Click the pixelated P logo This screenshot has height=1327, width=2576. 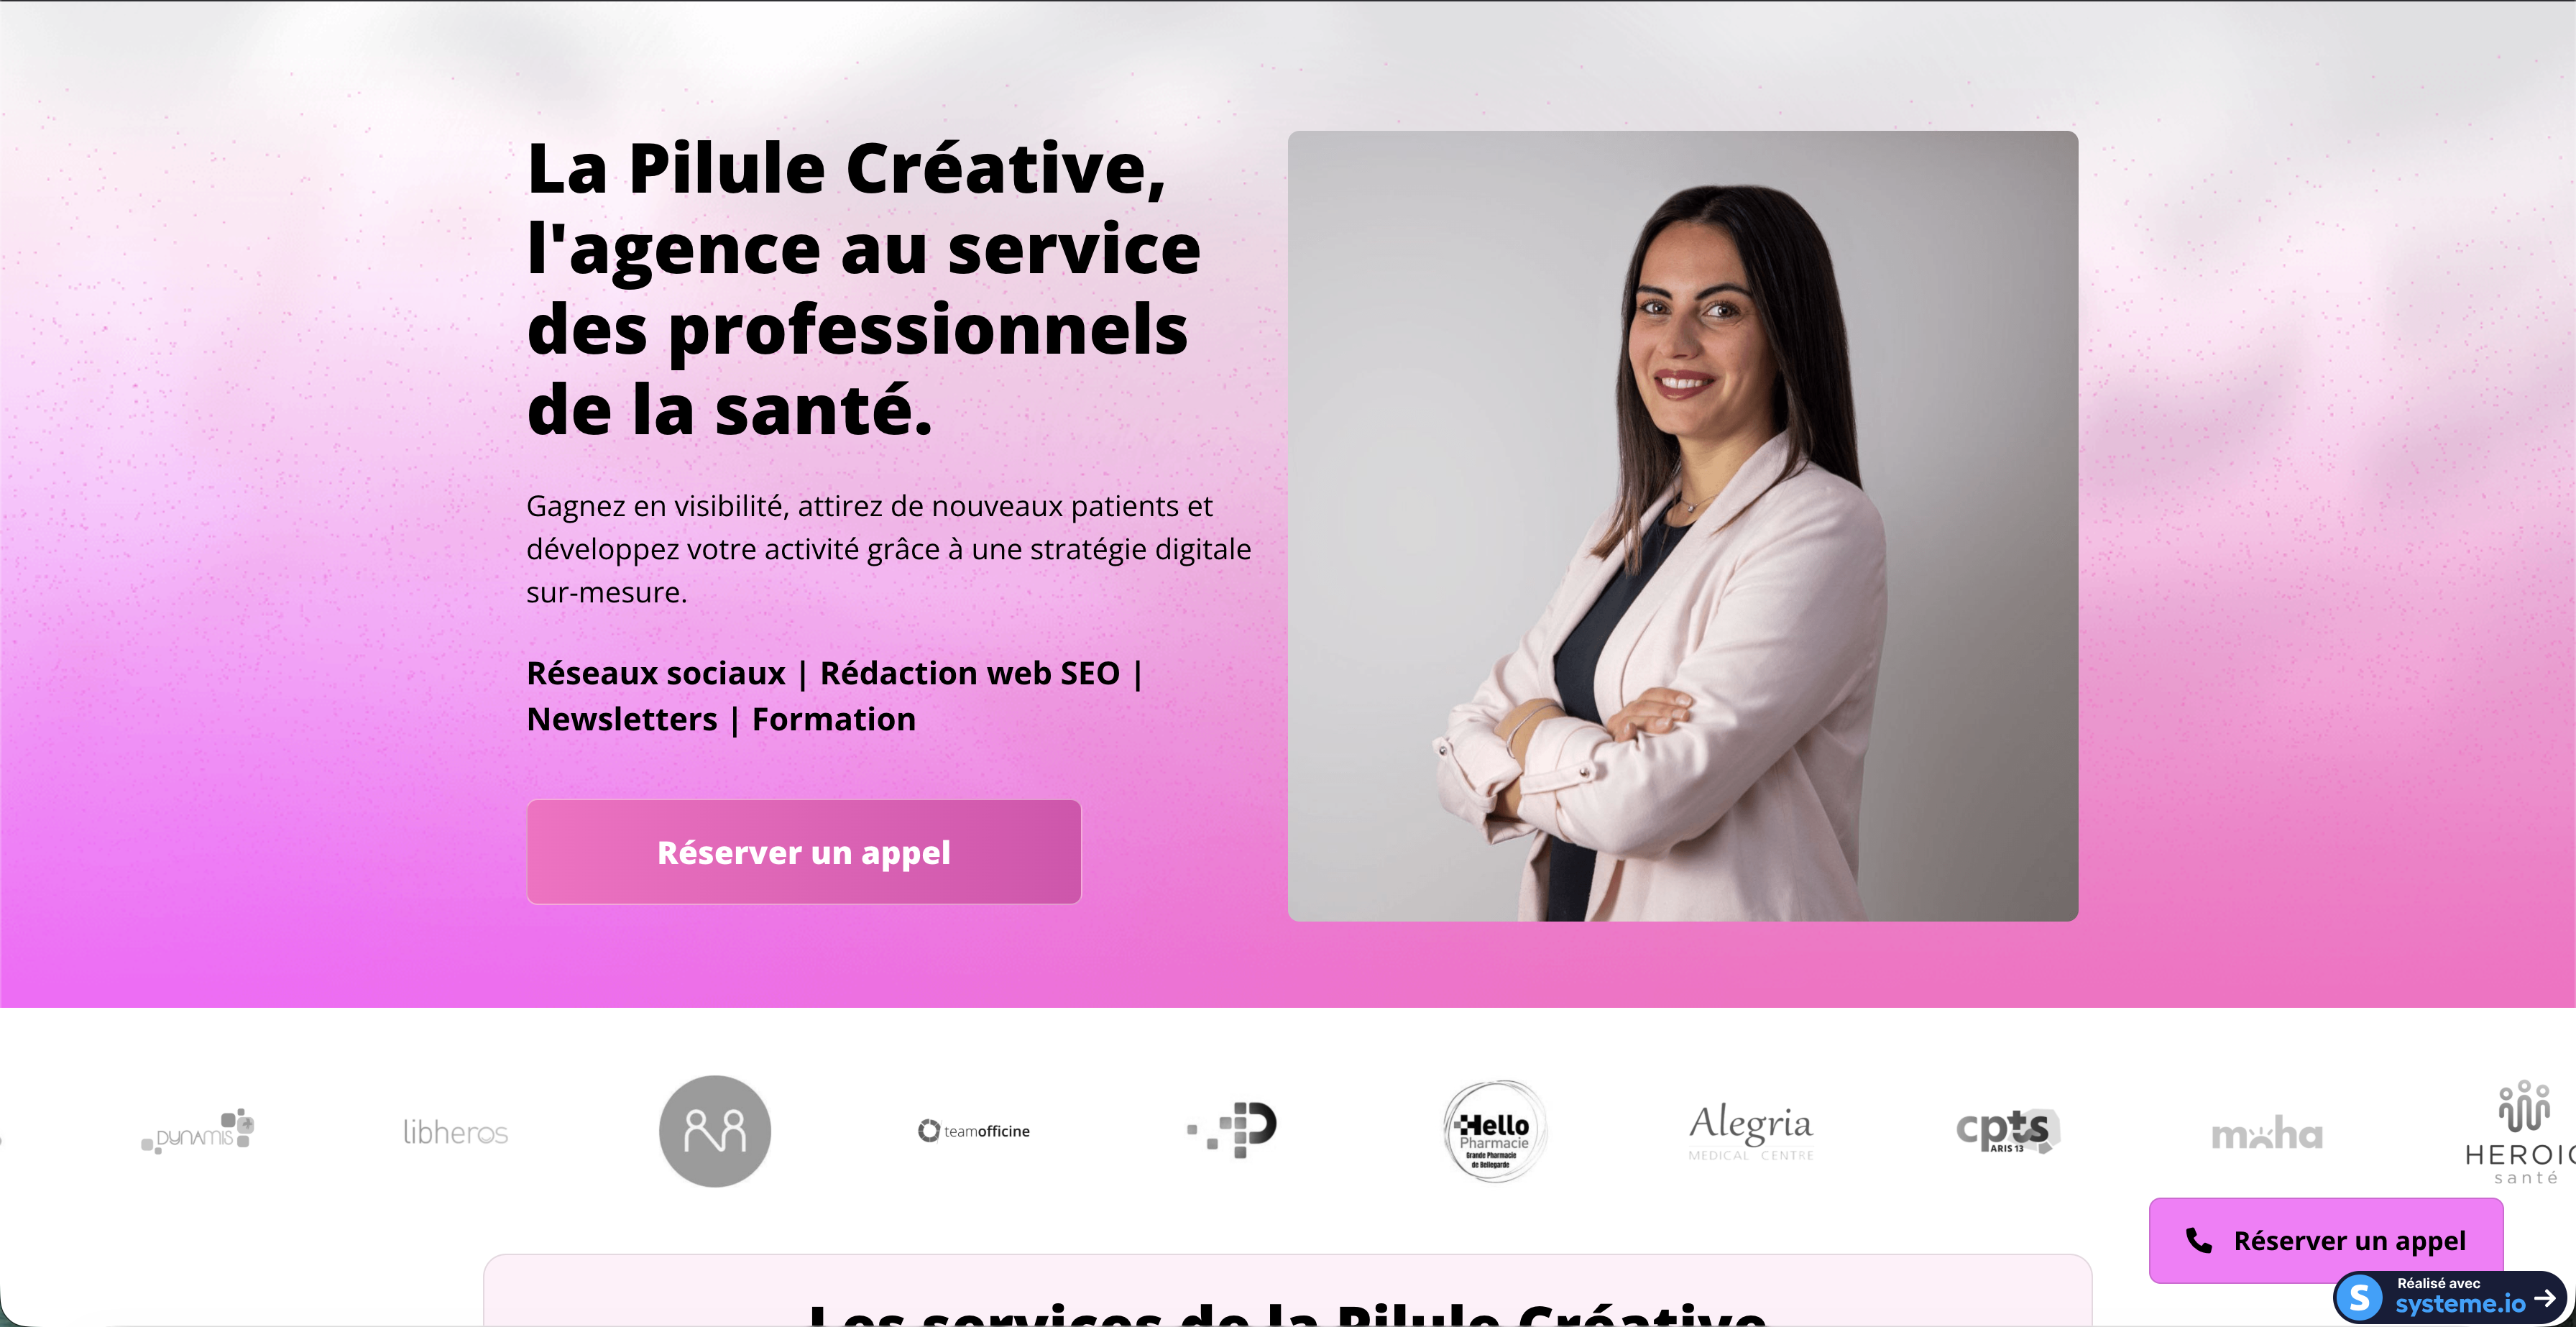coord(1232,1130)
